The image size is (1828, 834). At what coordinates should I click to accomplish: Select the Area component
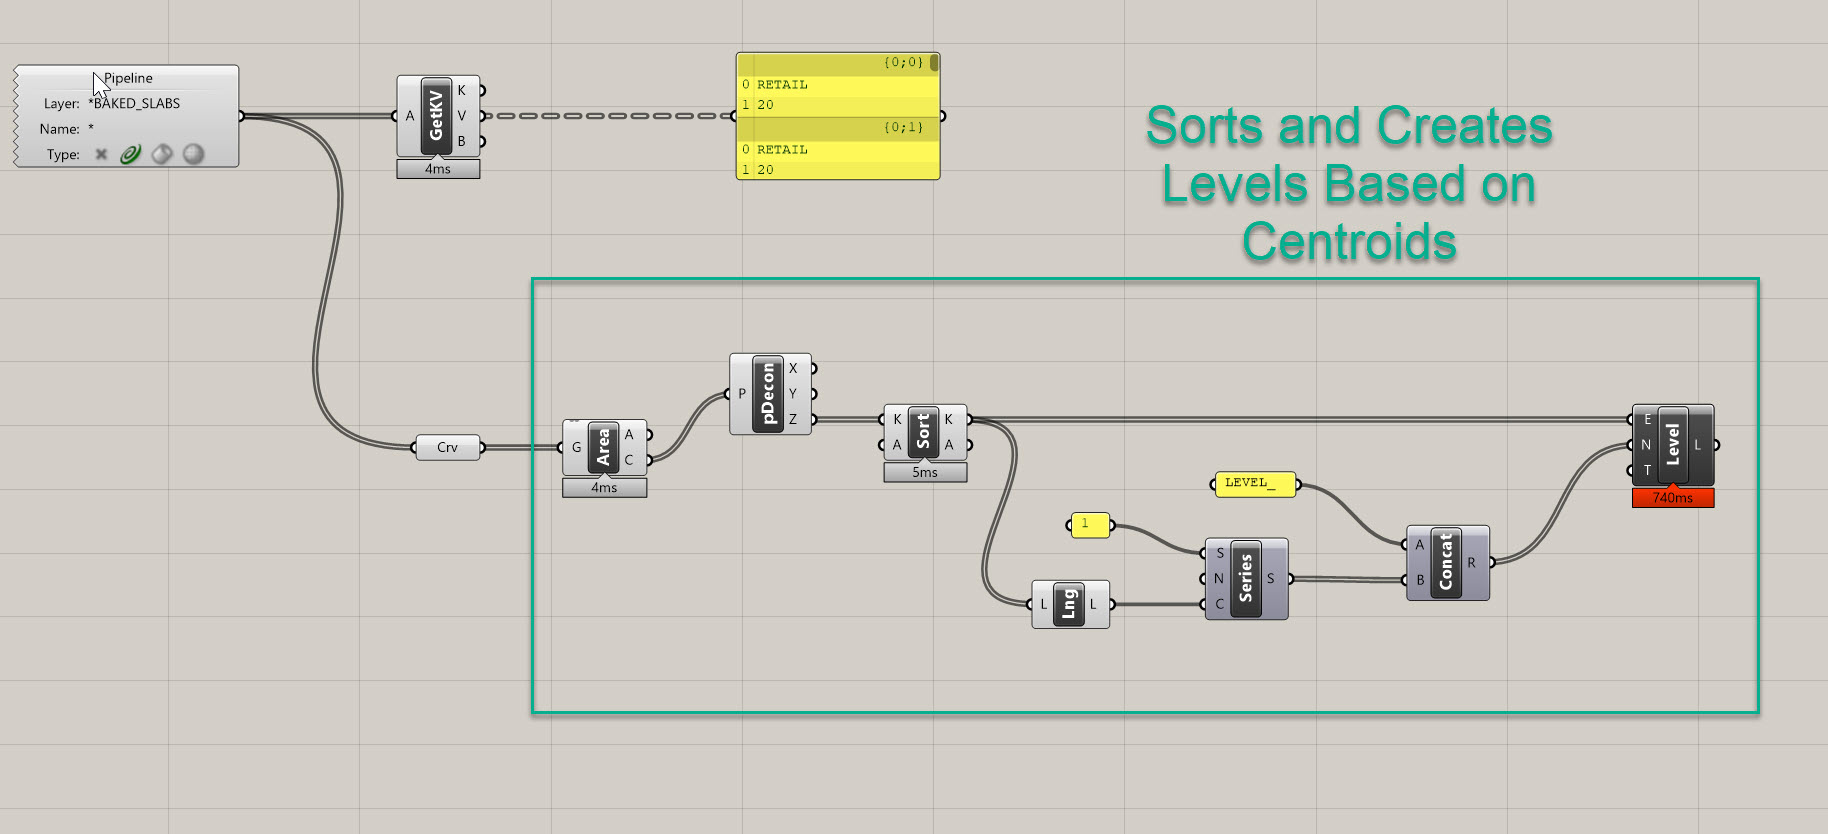tap(603, 447)
